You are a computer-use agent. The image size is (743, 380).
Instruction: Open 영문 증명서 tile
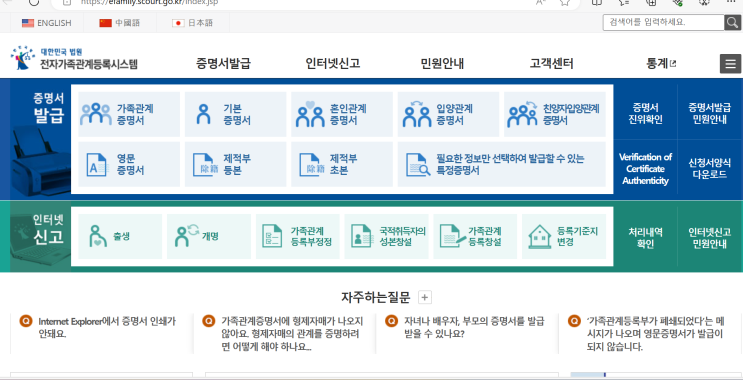(129, 164)
